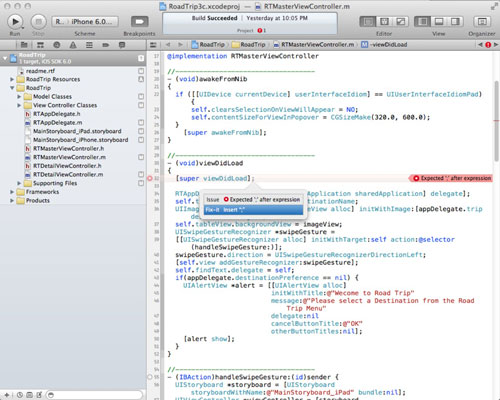Open the Organizer window
The image size is (500, 400).
point(482,22)
